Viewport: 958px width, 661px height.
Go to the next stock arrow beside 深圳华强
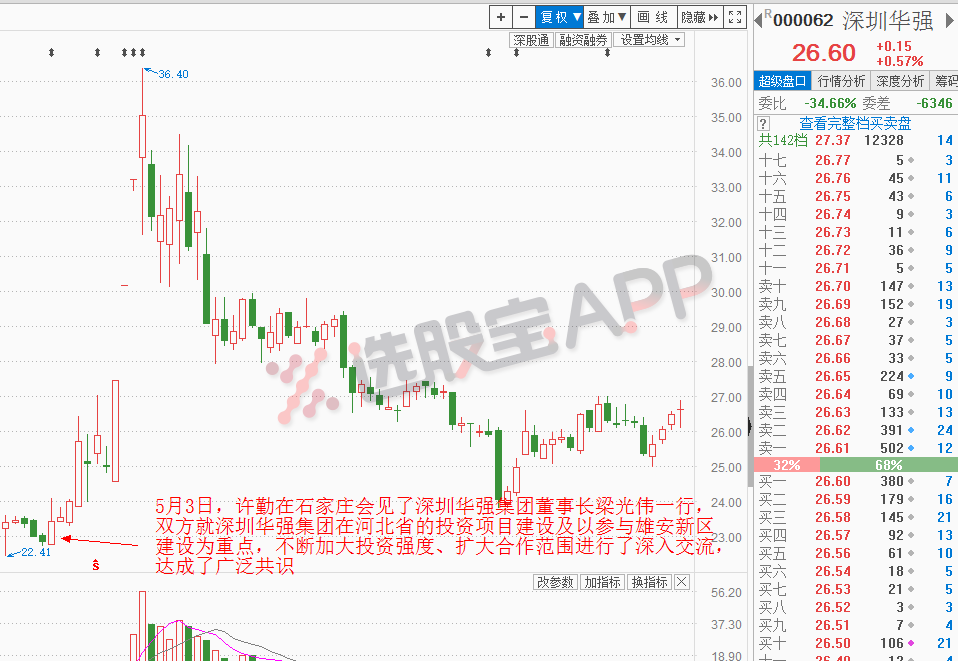[950, 20]
